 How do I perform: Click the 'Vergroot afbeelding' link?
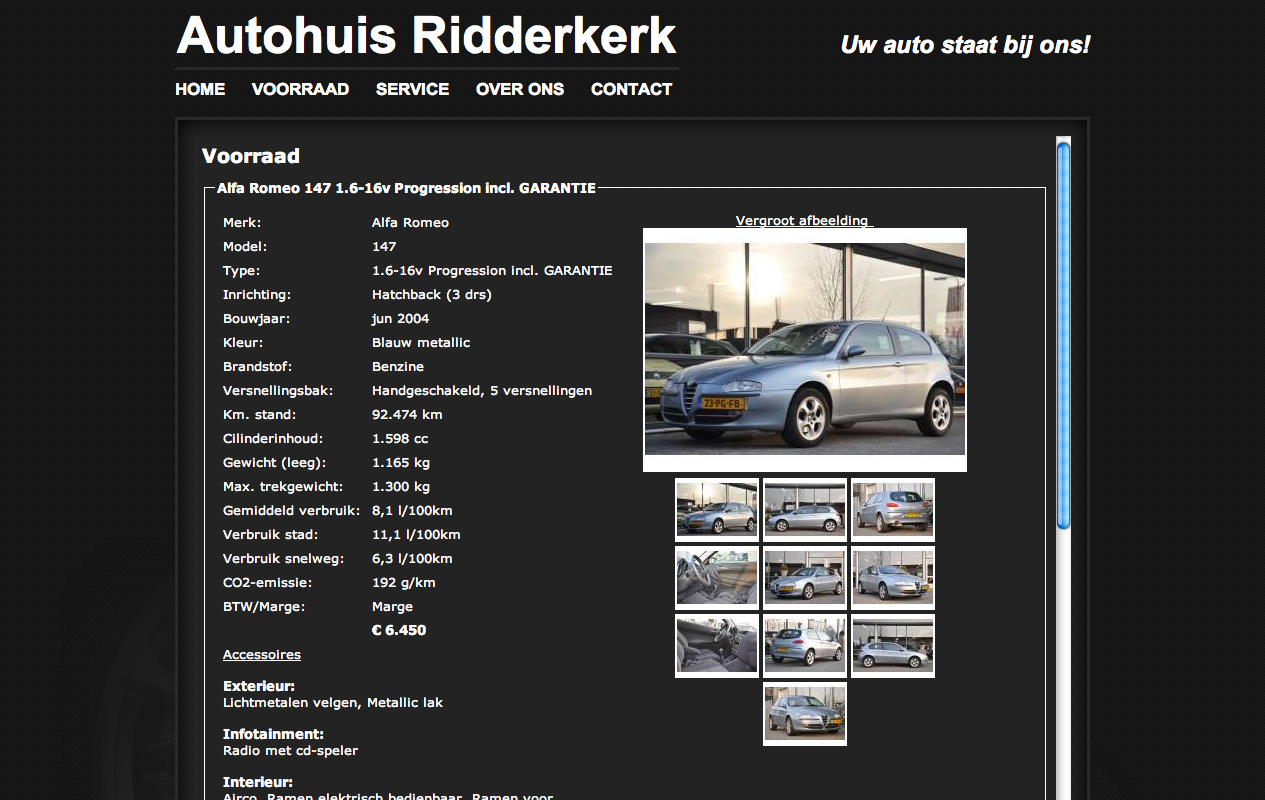tap(804, 220)
